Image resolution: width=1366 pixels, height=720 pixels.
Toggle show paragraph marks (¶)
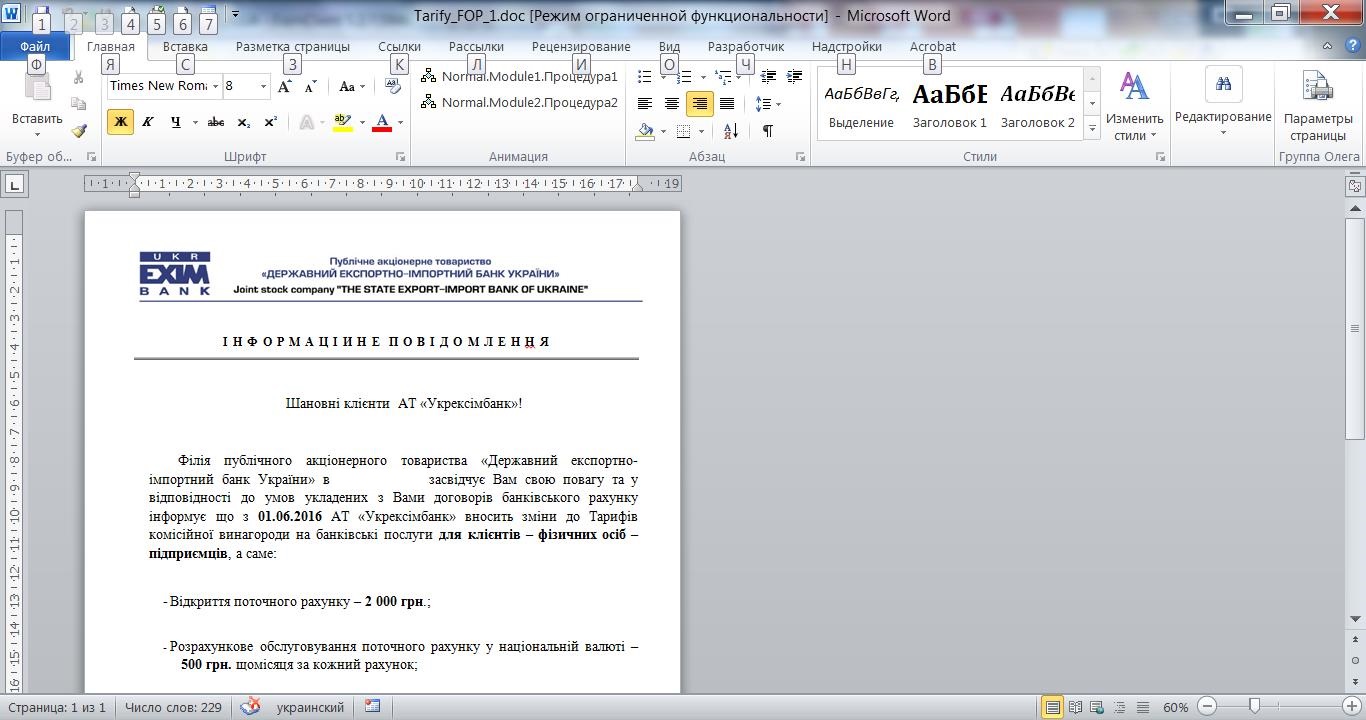click(767, 130)
